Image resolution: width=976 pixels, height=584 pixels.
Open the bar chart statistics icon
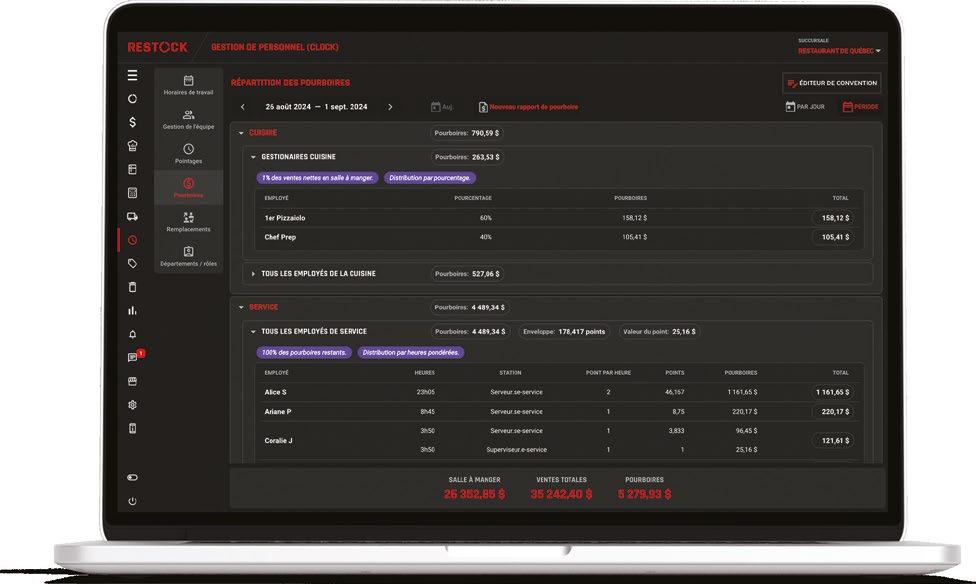(x=133, y=311)
